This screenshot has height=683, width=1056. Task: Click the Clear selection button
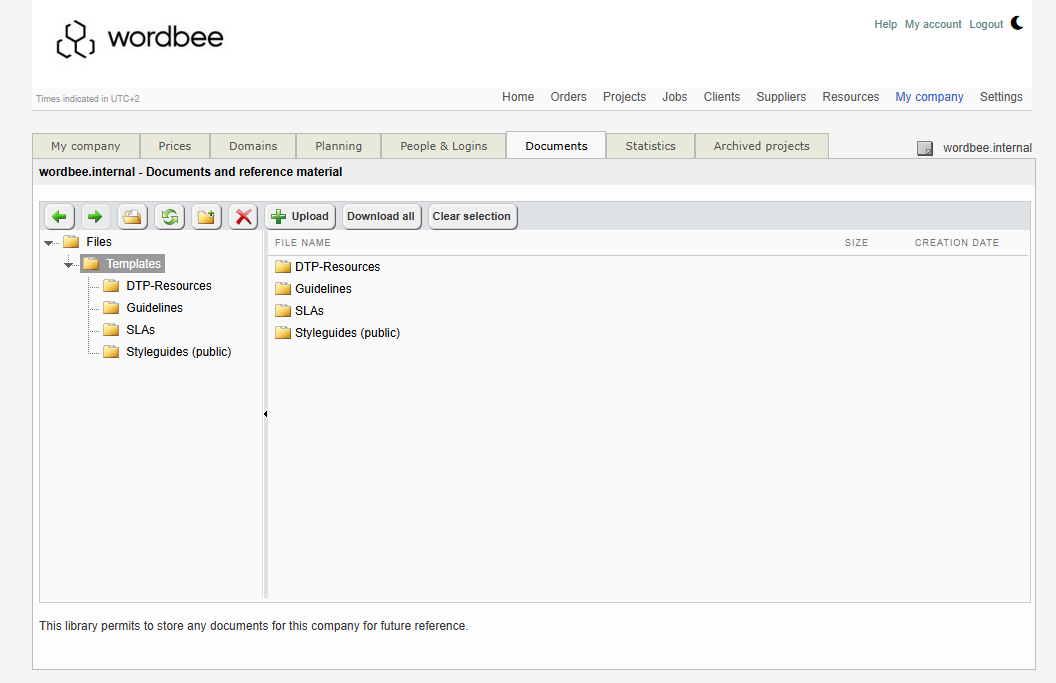point(472,217)
